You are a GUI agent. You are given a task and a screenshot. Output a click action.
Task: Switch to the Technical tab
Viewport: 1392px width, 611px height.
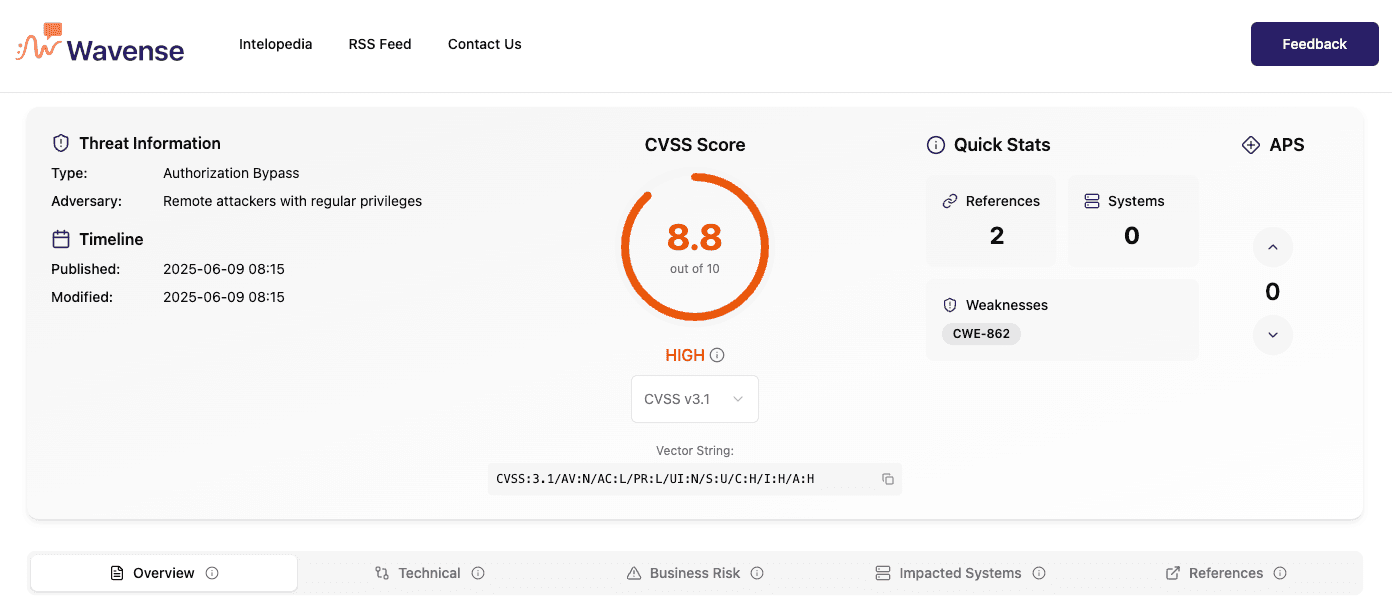click(x=428, y=572)
